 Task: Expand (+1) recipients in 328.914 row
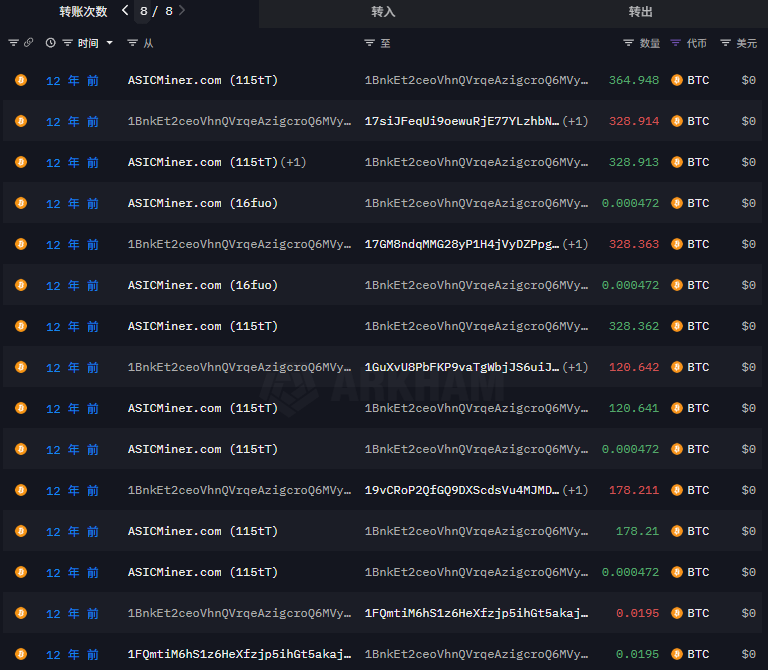[576, 121]
